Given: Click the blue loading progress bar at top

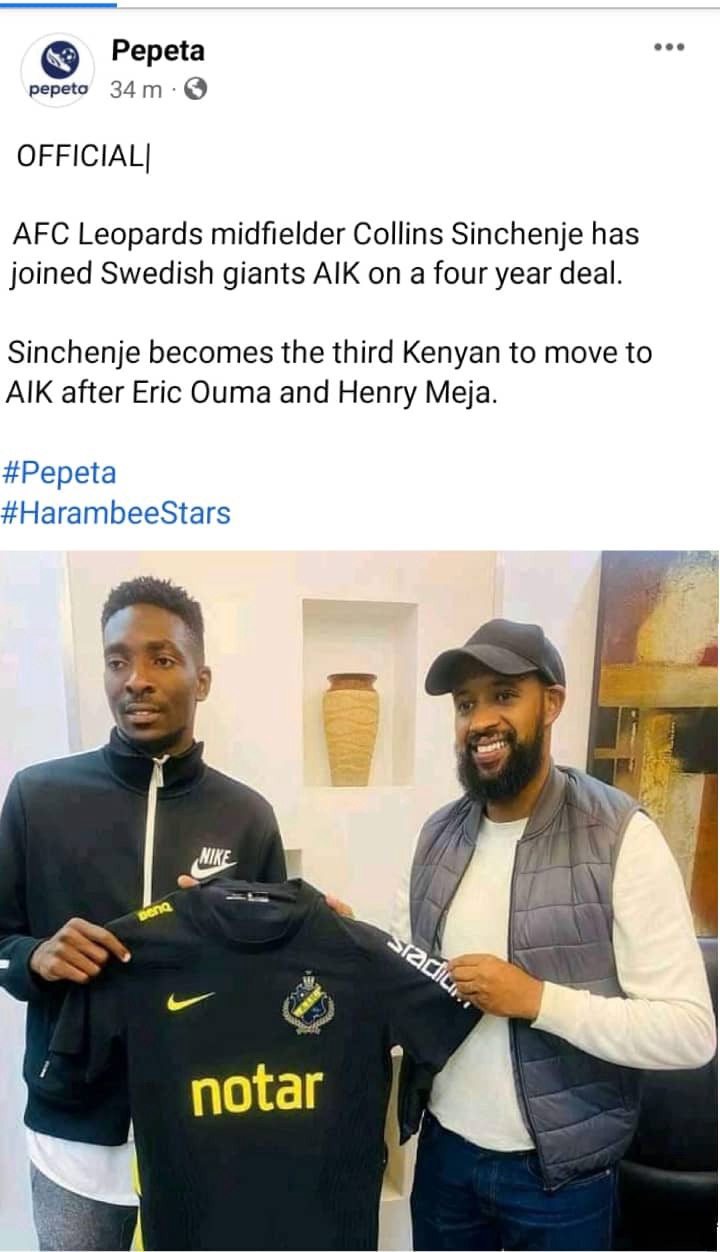Looking at the screenshot, I should (x=58, y=3).
